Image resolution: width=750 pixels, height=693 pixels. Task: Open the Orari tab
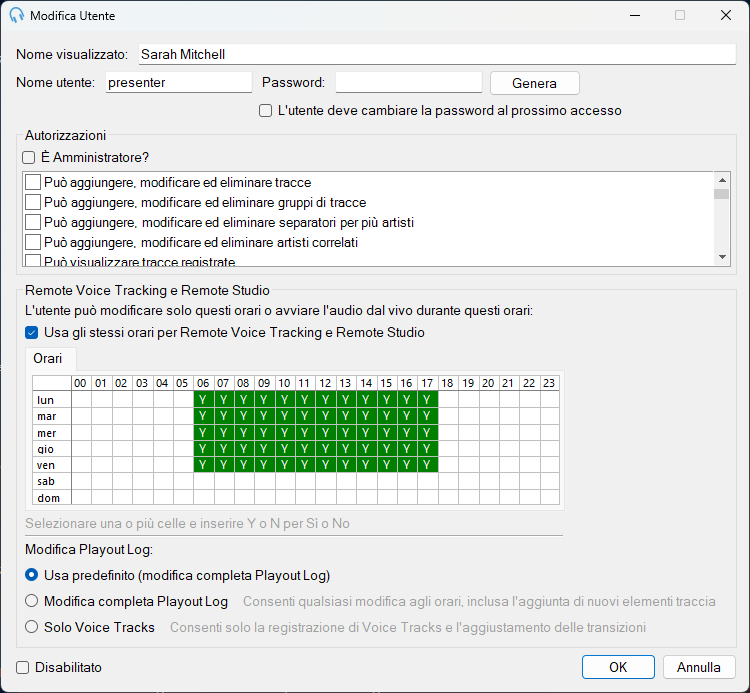48,358
